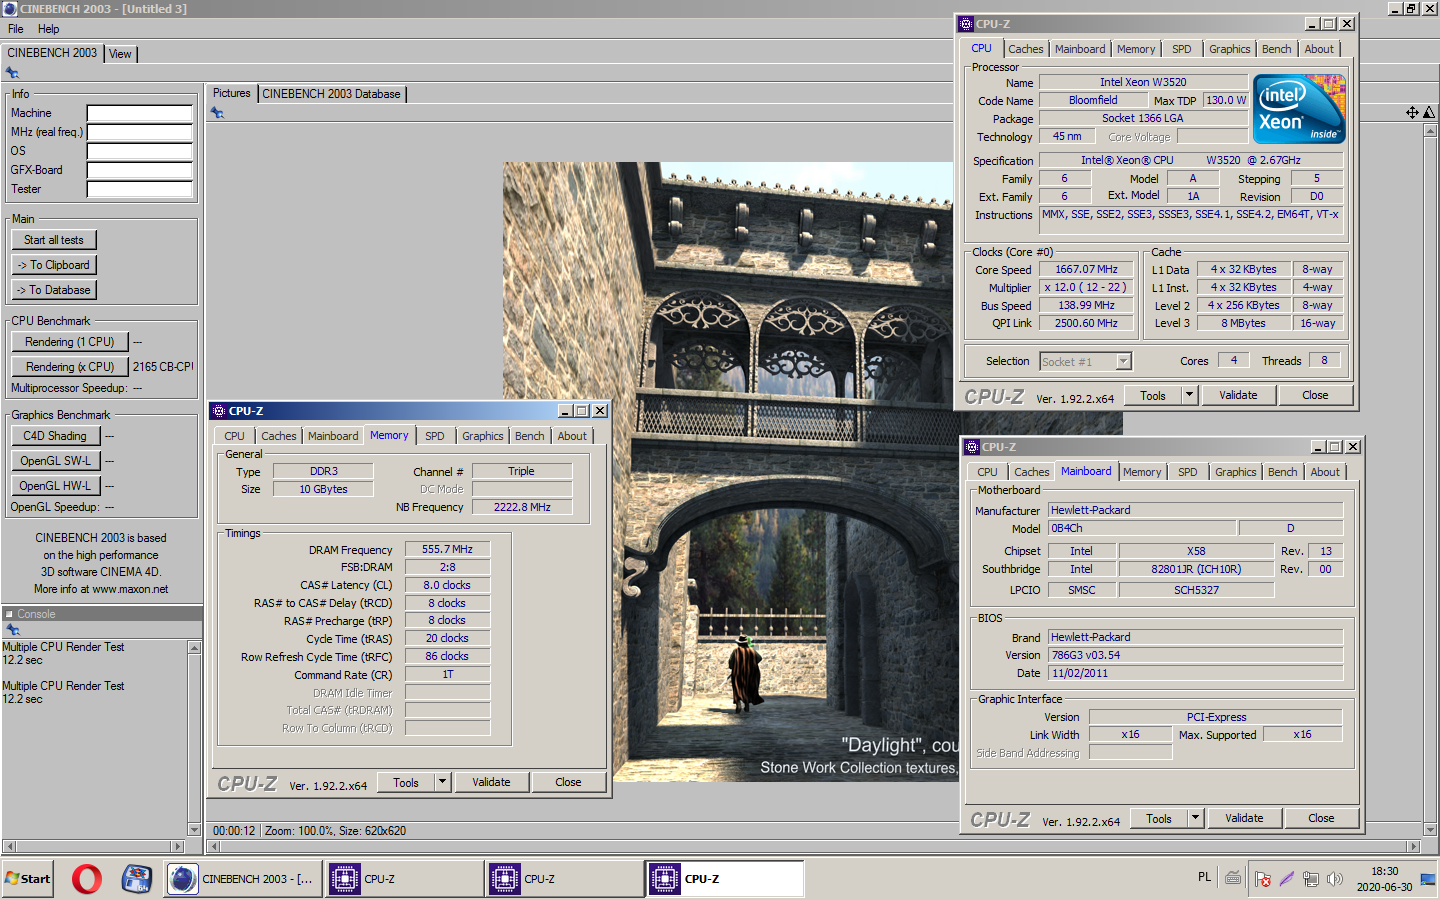Viewport: 1440px width, 900px height.
Task: Click DRAM Frequency value 555.7 MHz
Action: point(447,549)
